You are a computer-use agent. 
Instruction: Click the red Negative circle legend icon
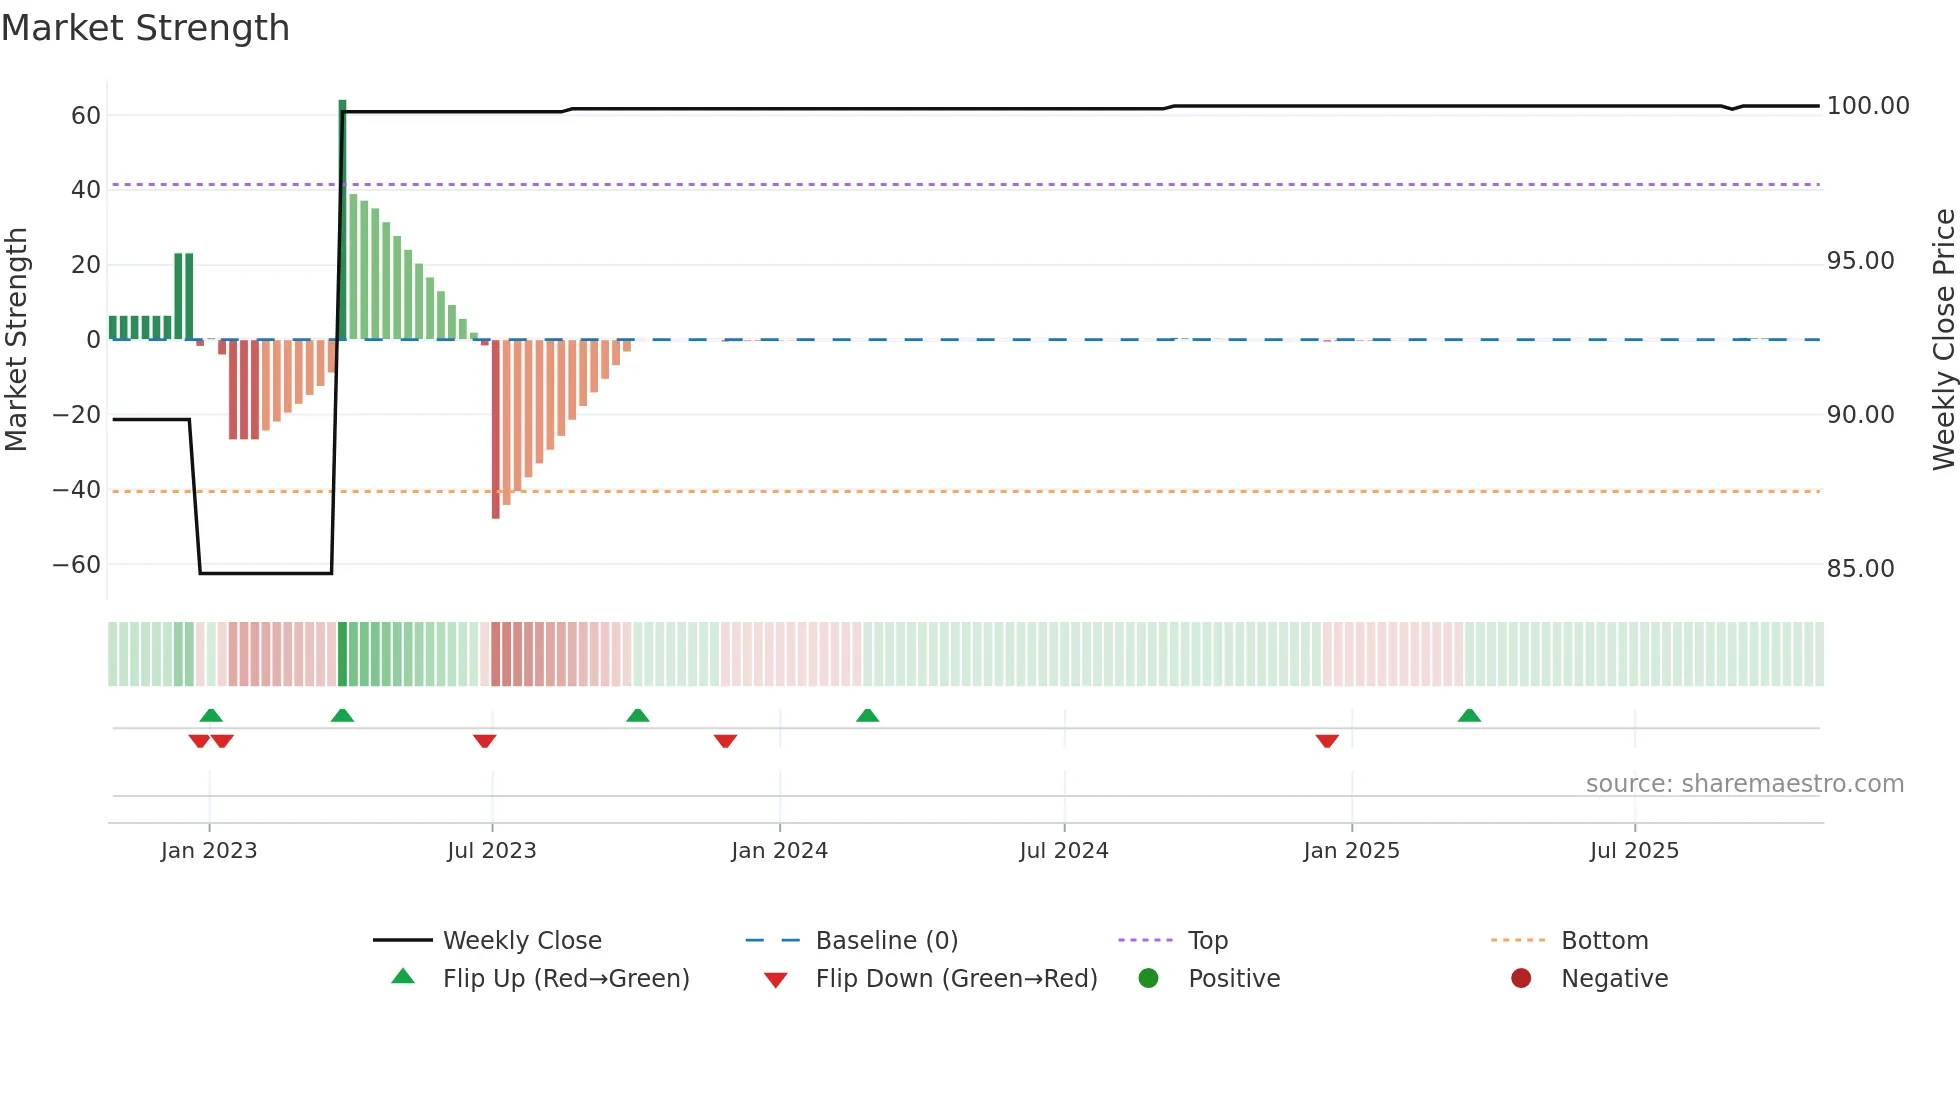(x=1521, y=978)
